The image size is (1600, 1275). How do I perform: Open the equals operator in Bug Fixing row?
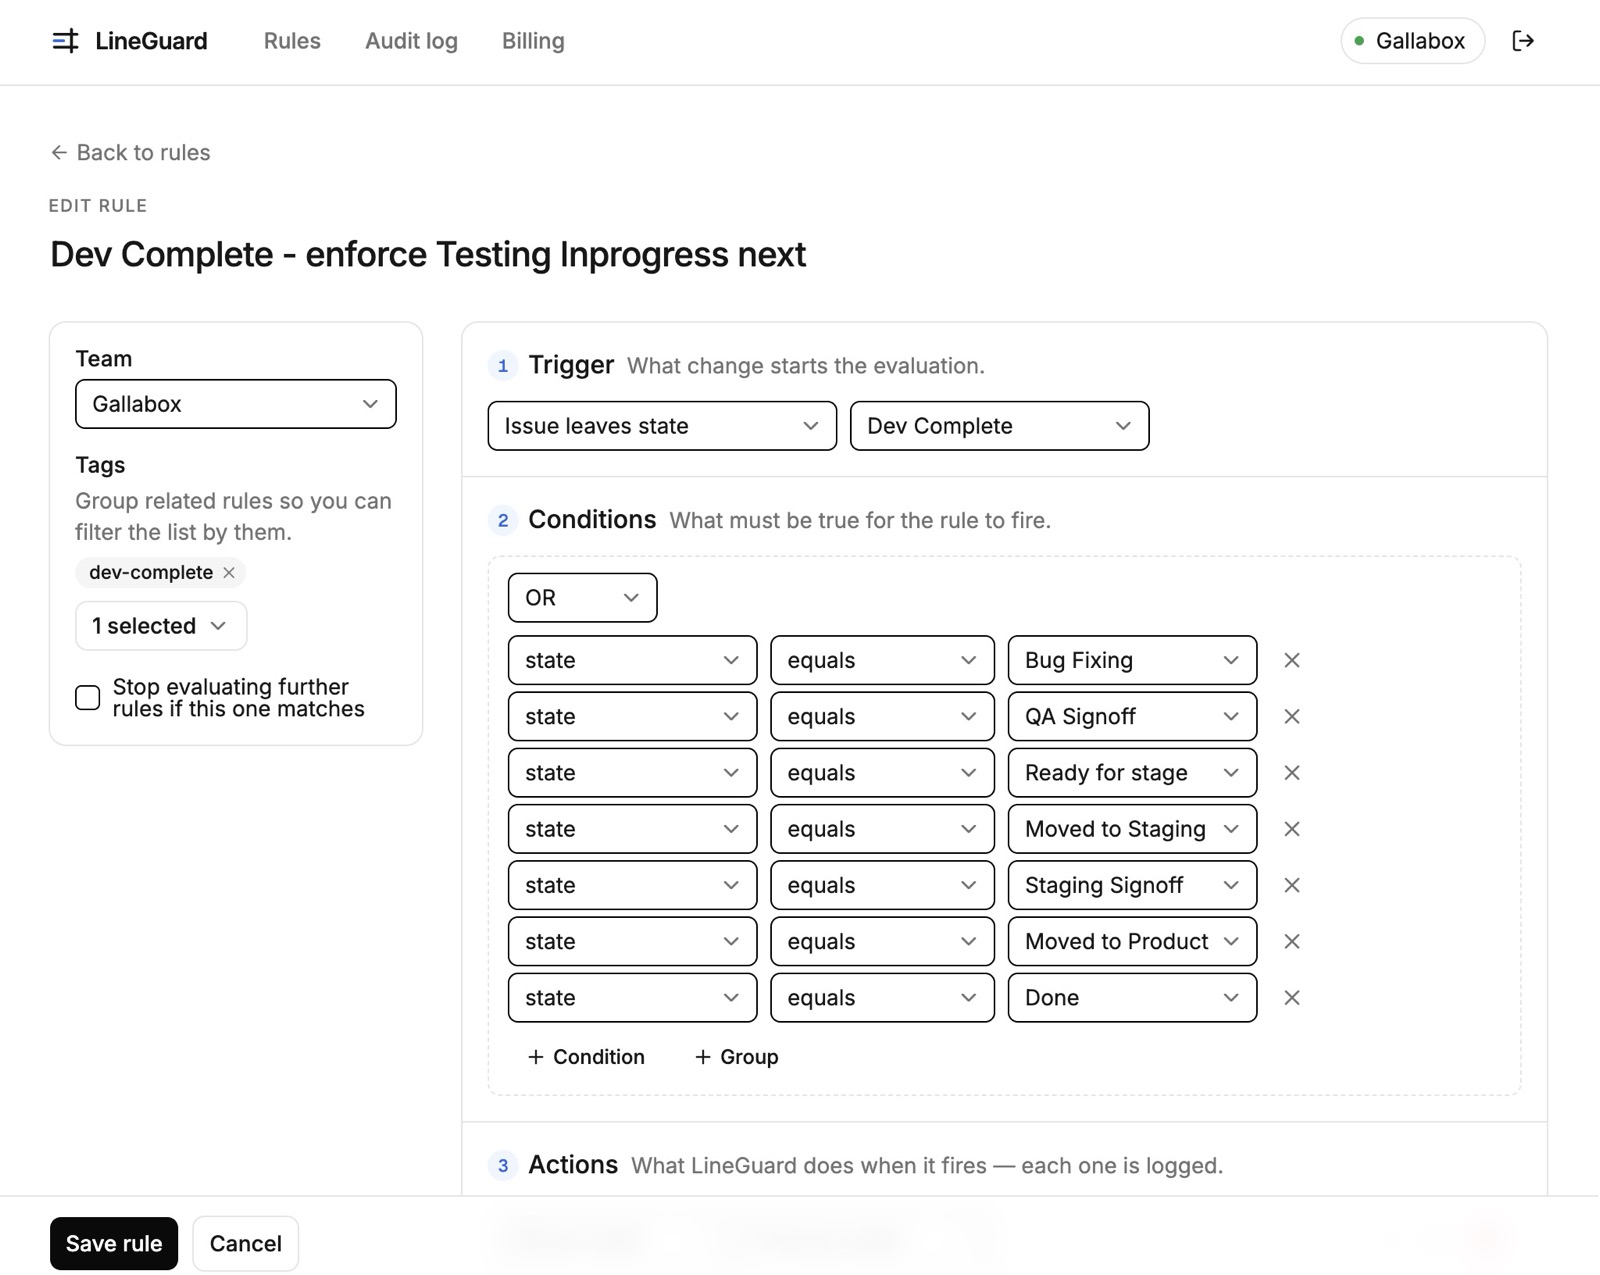pyautogui.click(x=883, y=660)
